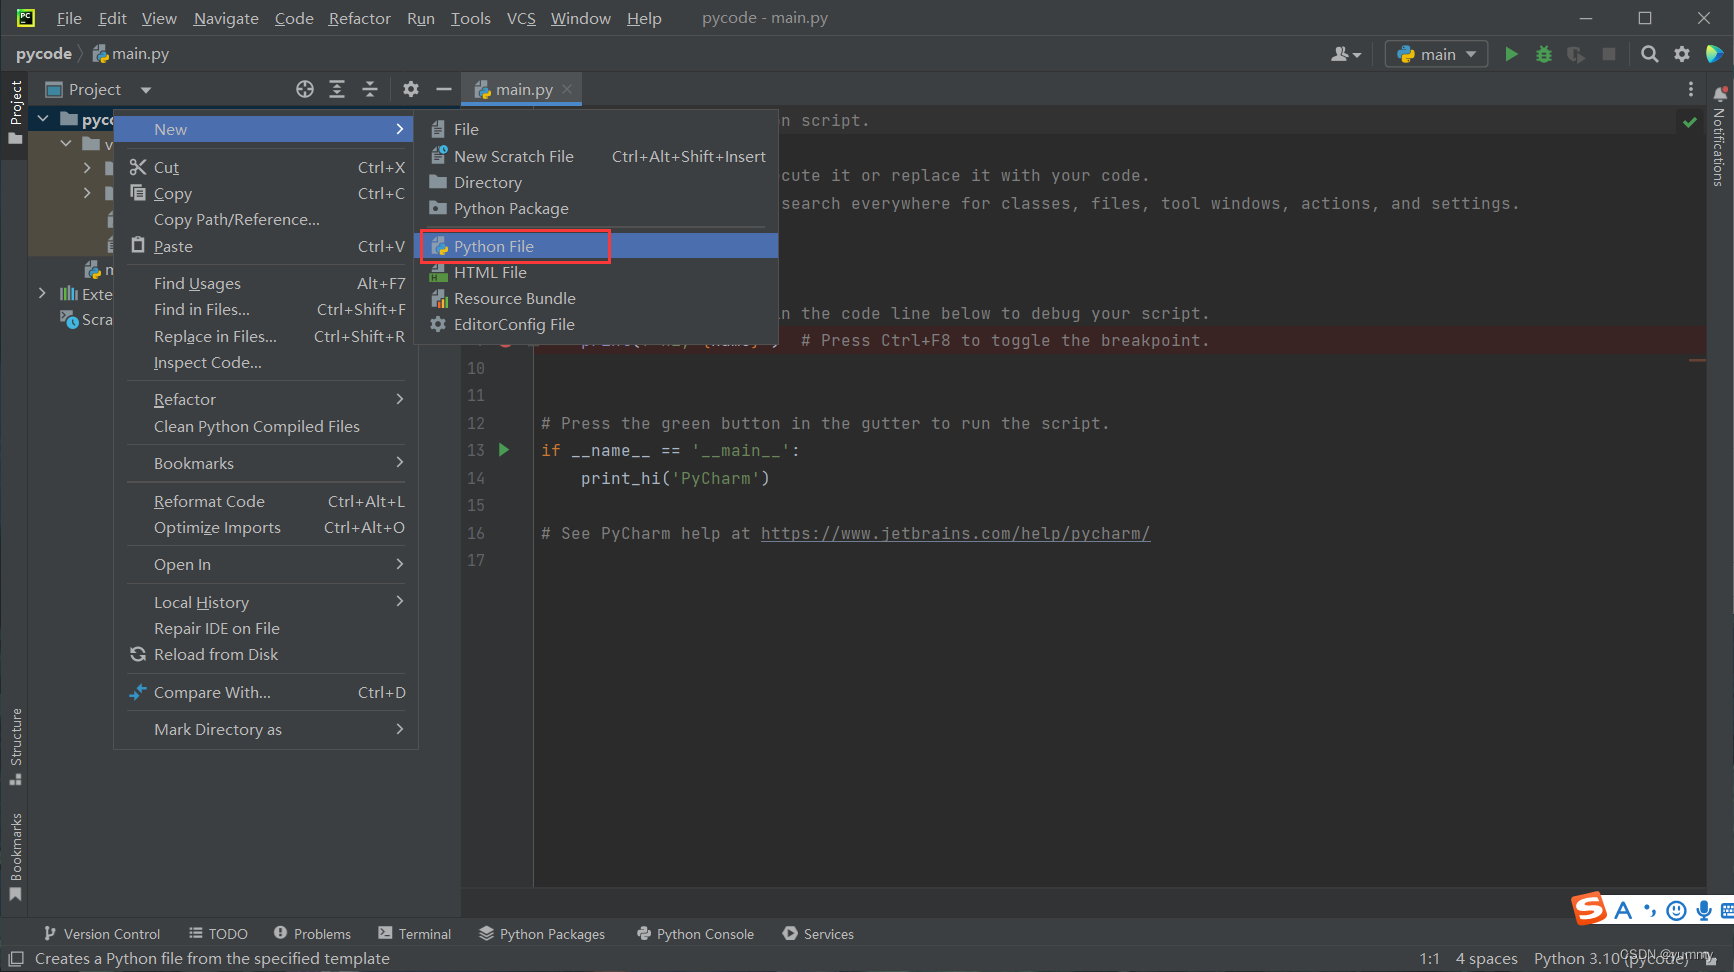Select opened file target icon in Project panel

(305, 89)
